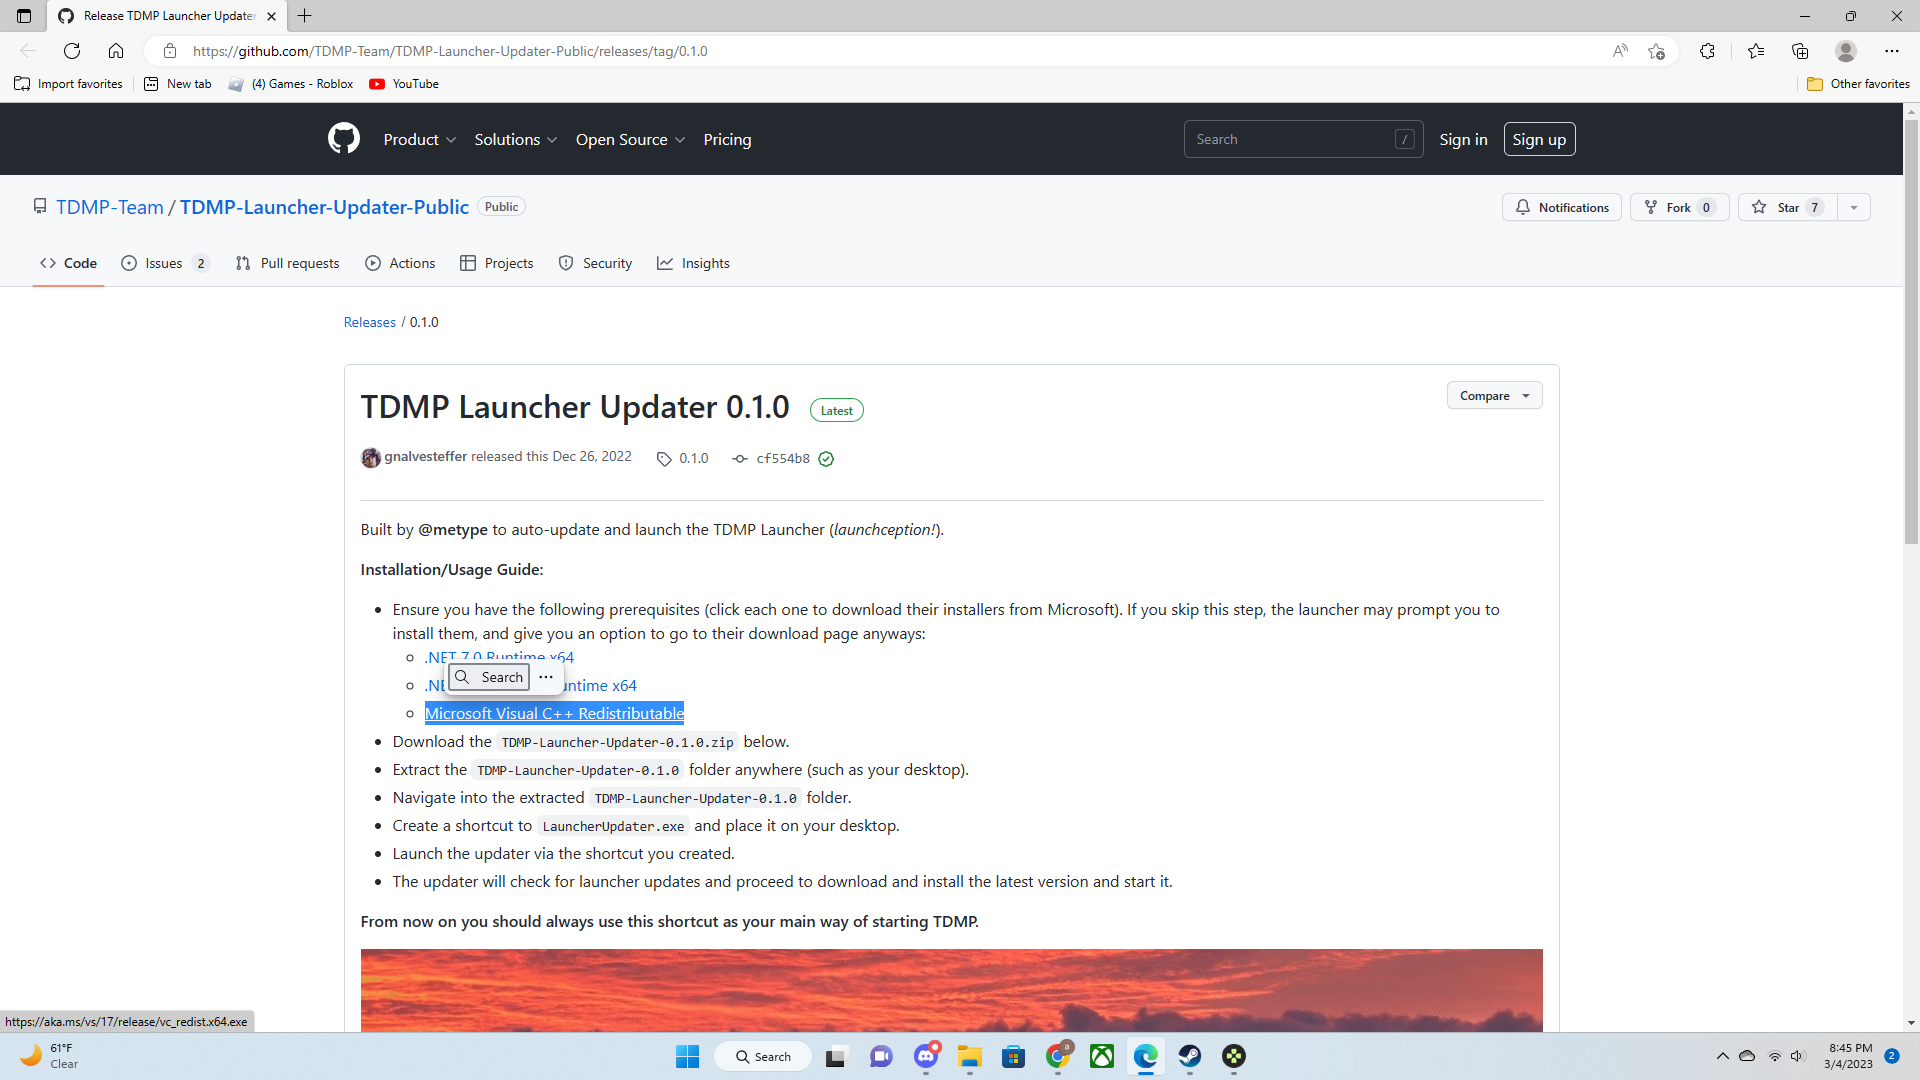Toggle Notifications for the repository
Image resolution: width=1920 pixels, height=1080 pixels.
1561,207
